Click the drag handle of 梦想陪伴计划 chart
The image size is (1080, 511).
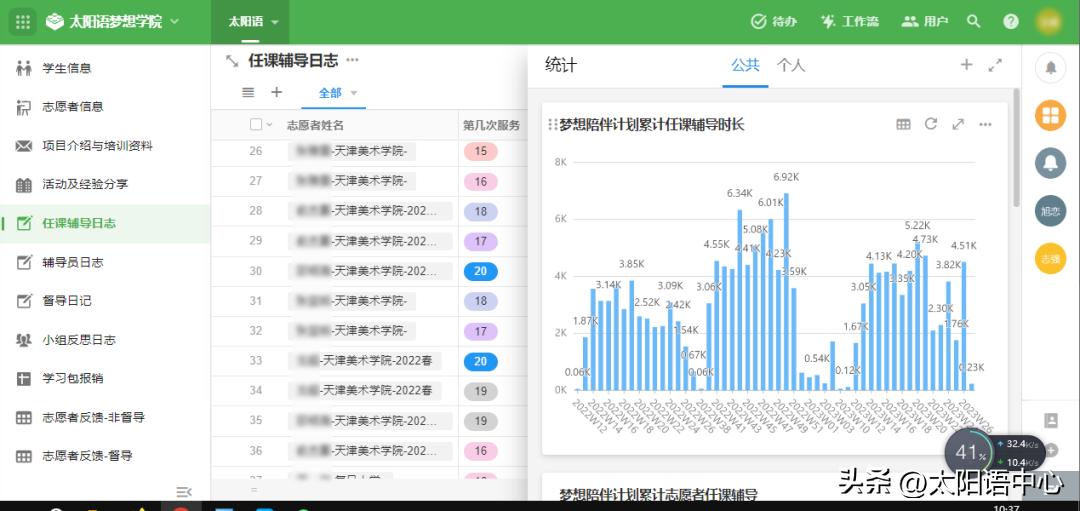tap(552, 125)
